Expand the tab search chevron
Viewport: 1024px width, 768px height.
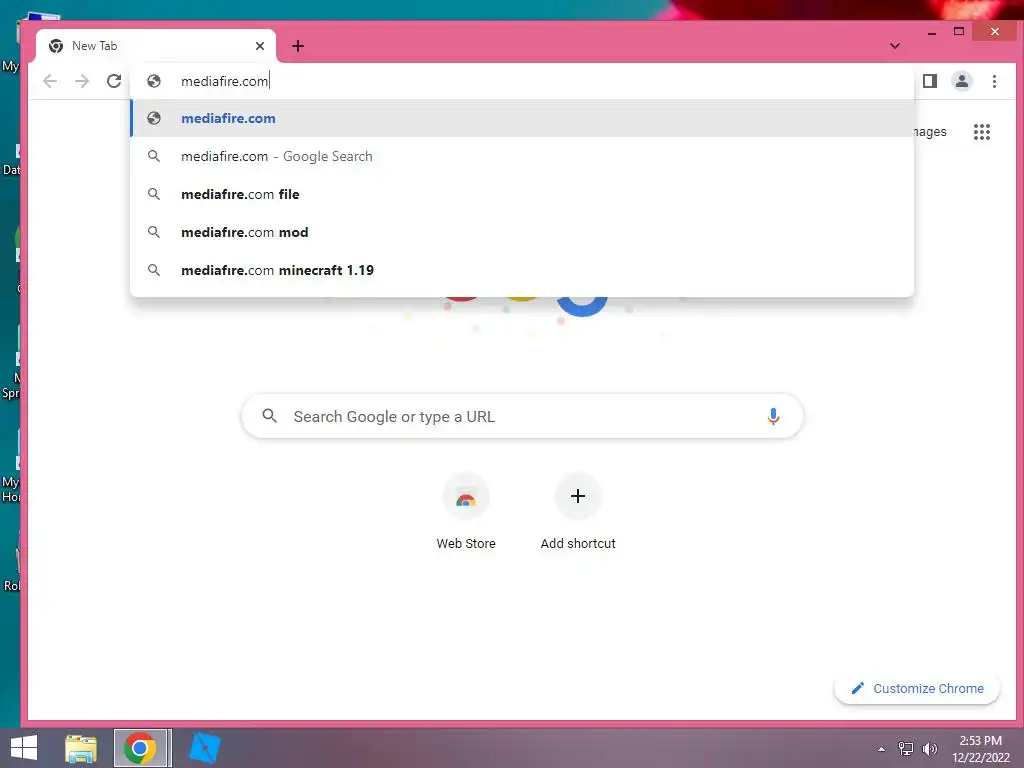point(895,46)
